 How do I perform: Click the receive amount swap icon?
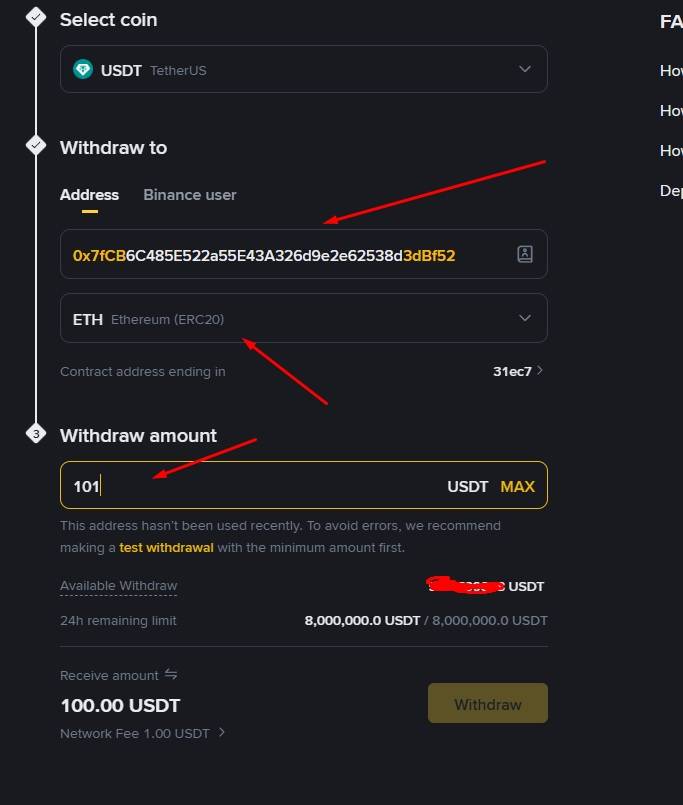pyautogui.click(x=171, y=675)
